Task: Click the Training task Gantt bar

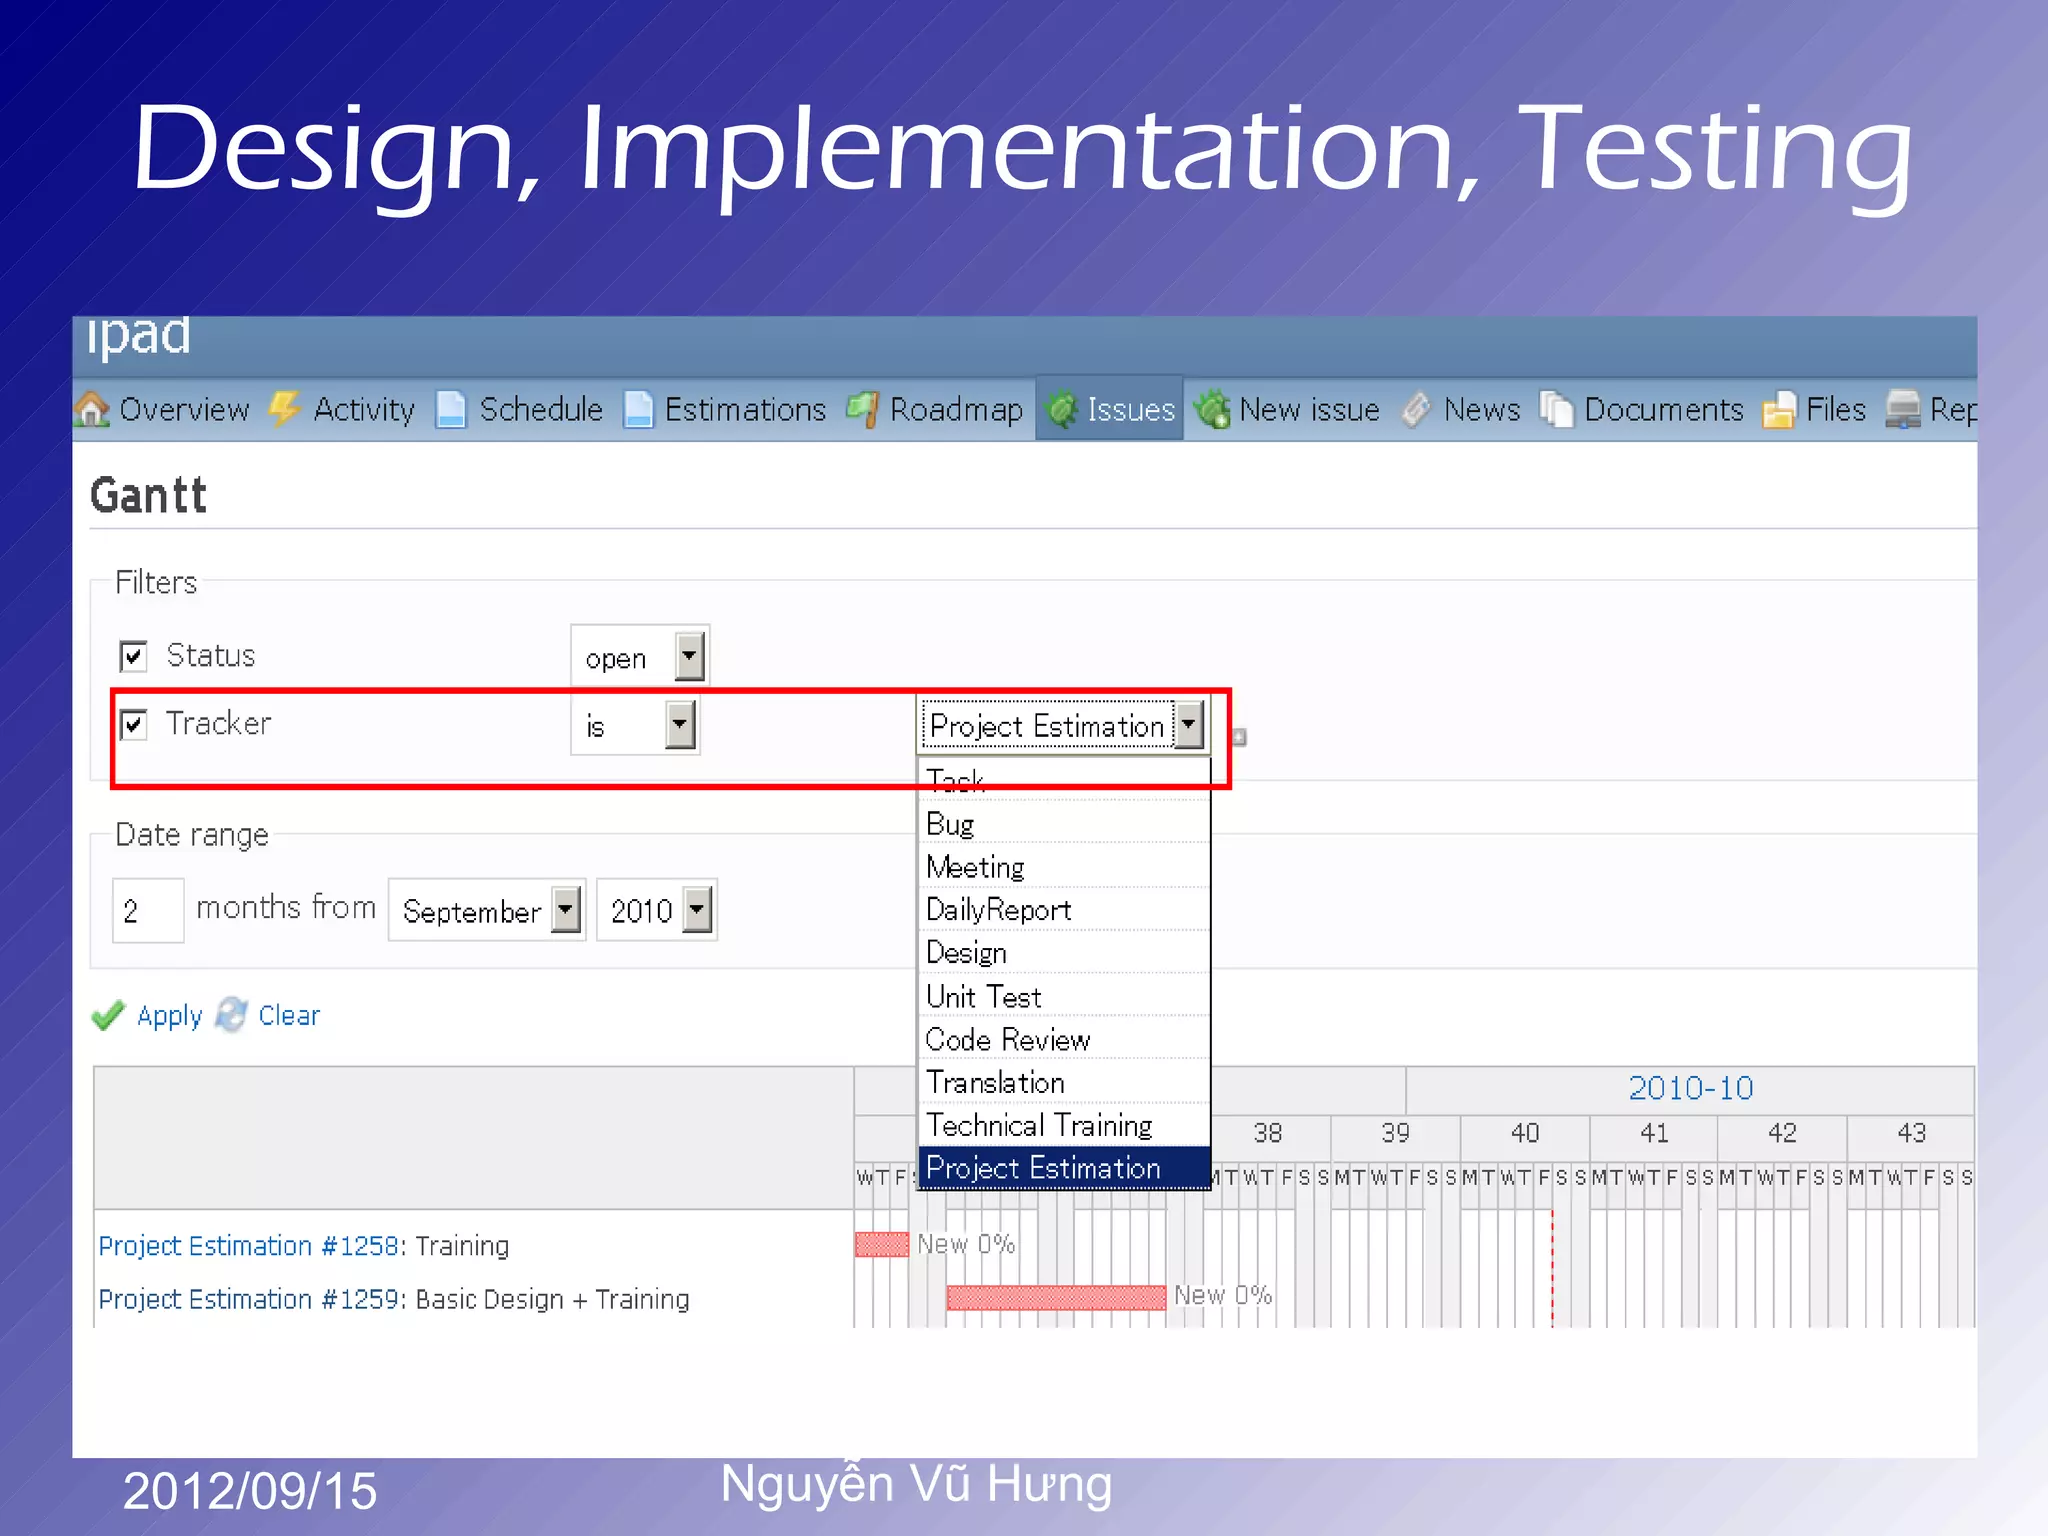Action: tap(882, 1244)
